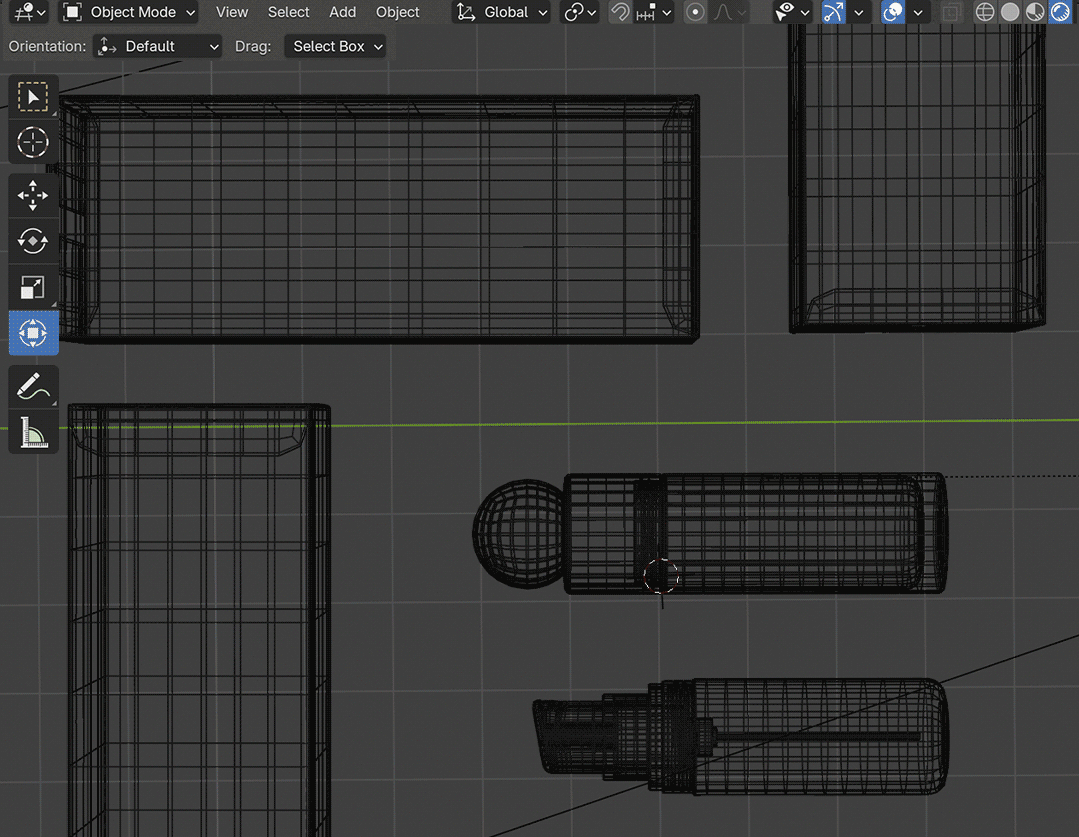Image resolution: width=1079 pixels, height=837 pixels.
Task: Open the Drag Select Box dropdown
Action: coord(335,46)
